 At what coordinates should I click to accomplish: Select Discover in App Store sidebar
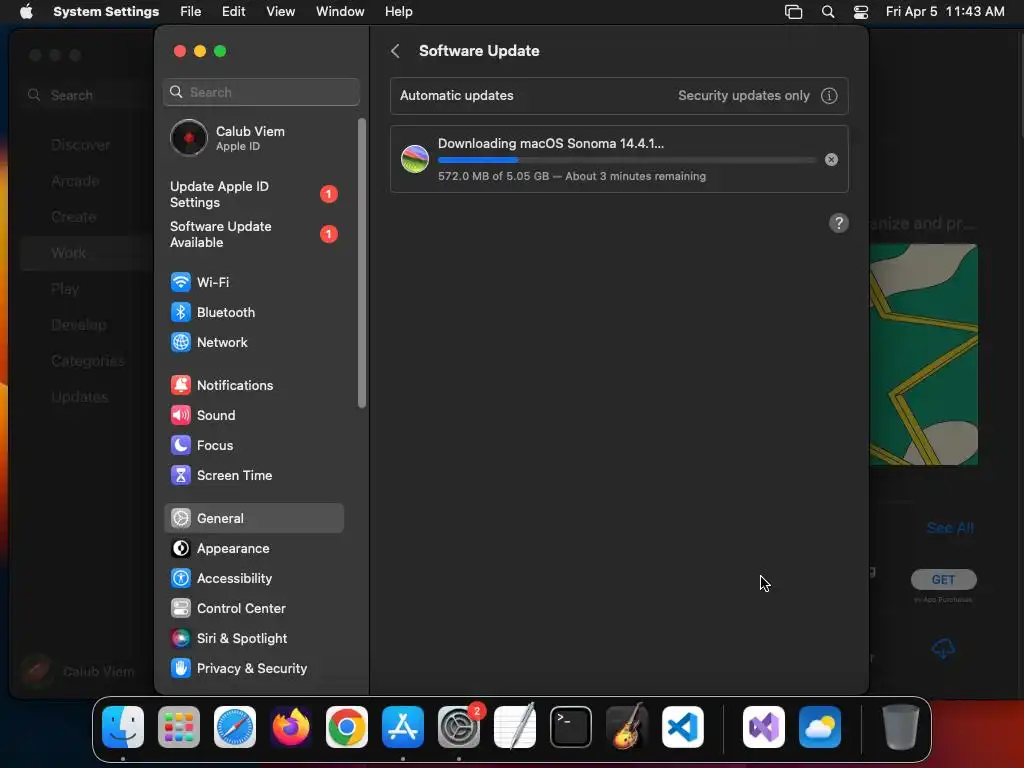click(80, 145)
